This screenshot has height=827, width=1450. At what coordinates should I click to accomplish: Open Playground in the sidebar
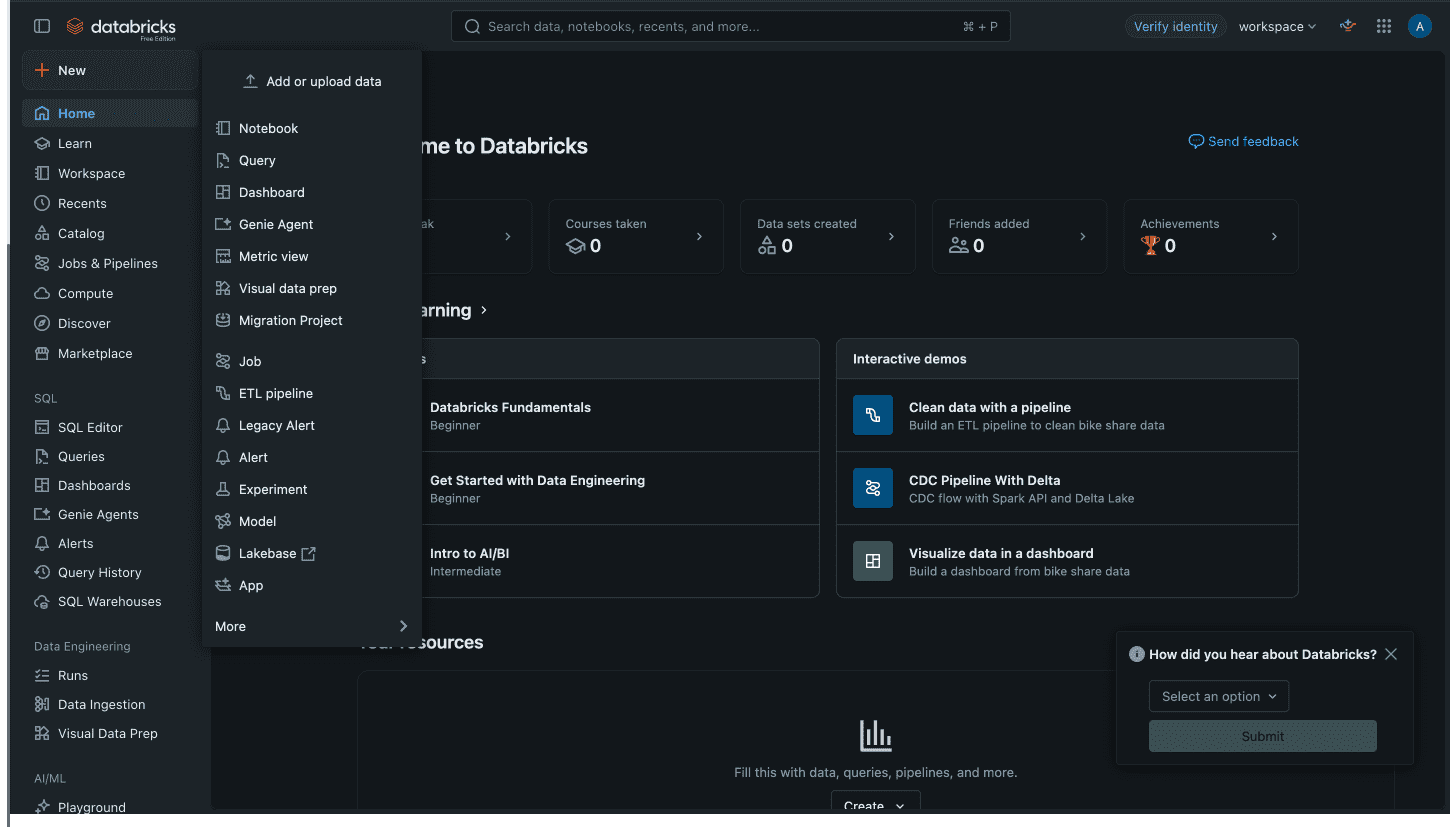tap(110, 807)
